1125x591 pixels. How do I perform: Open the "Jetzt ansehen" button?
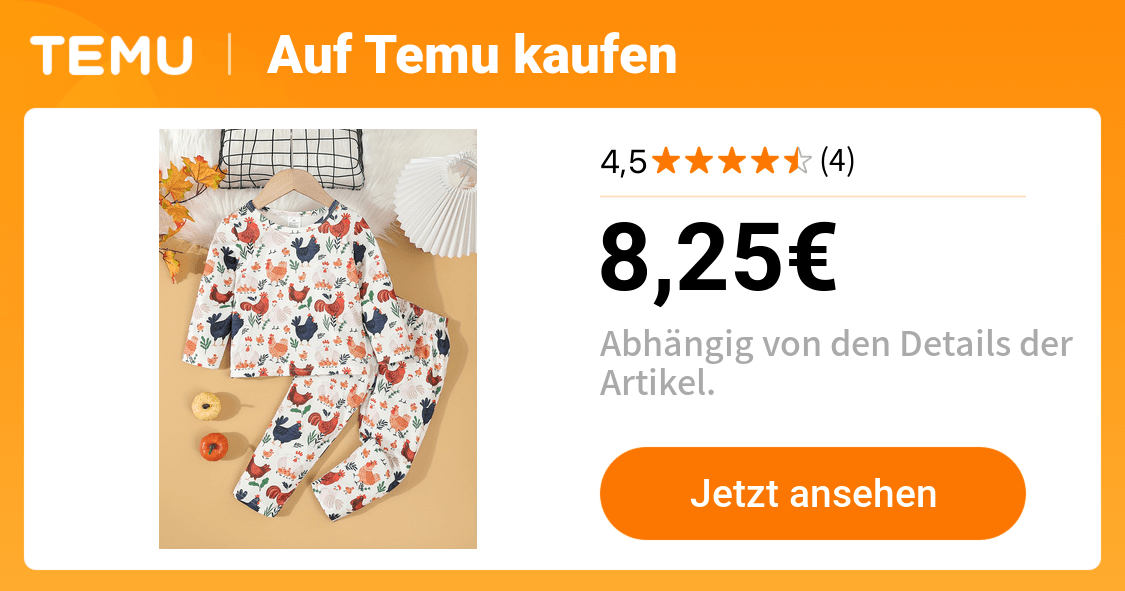[x=813, y=493]
